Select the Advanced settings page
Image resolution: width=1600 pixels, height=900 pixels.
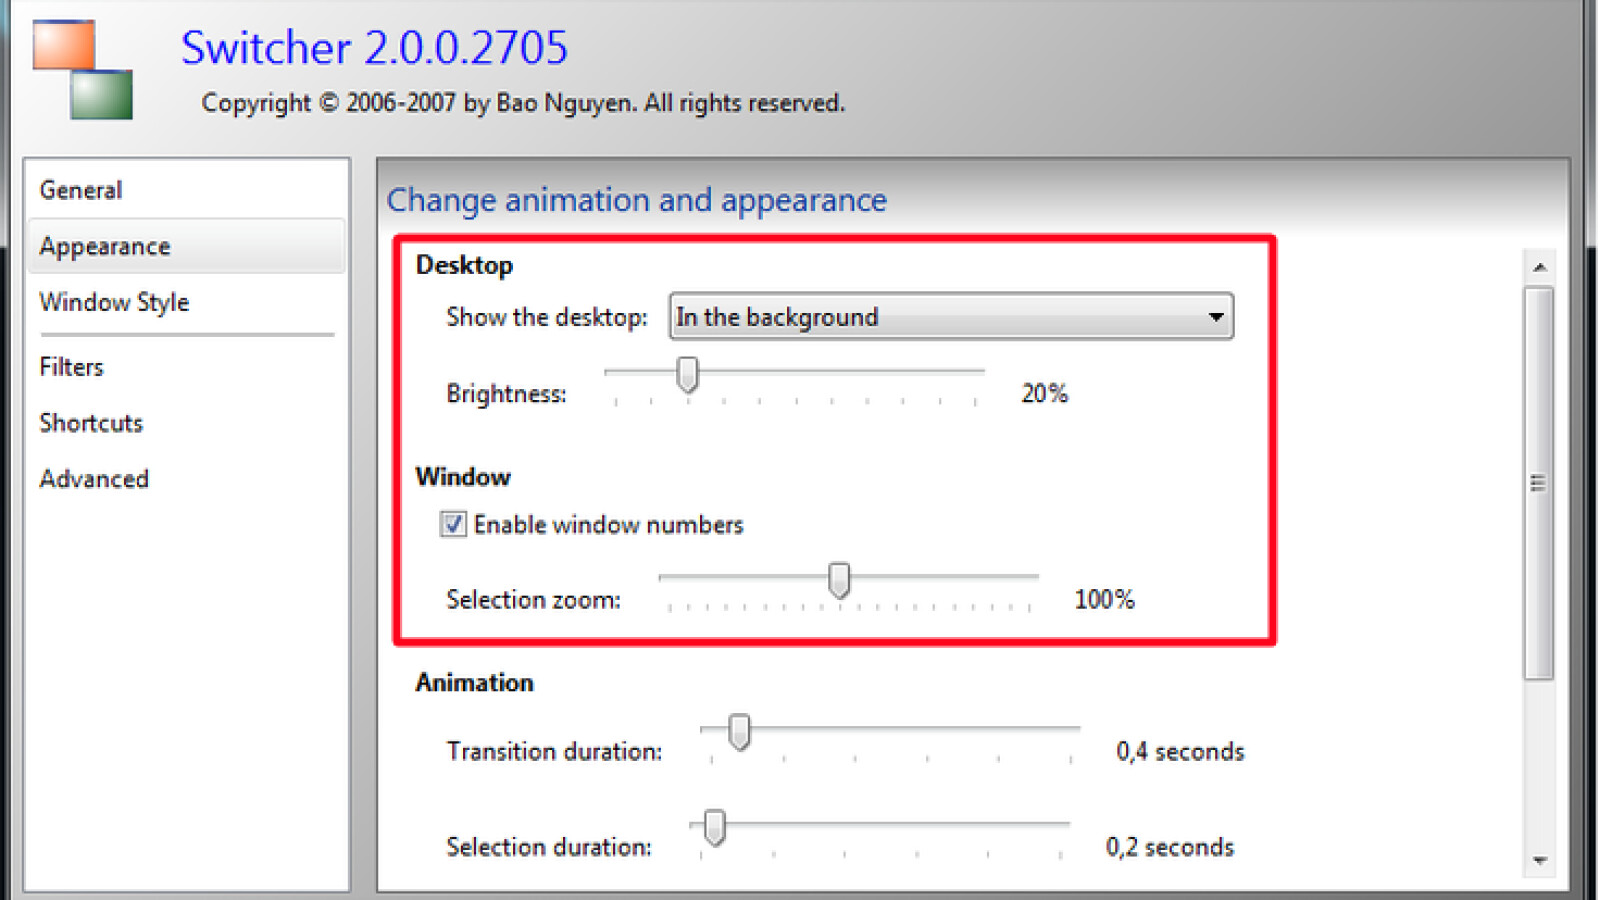coord(93,478)
